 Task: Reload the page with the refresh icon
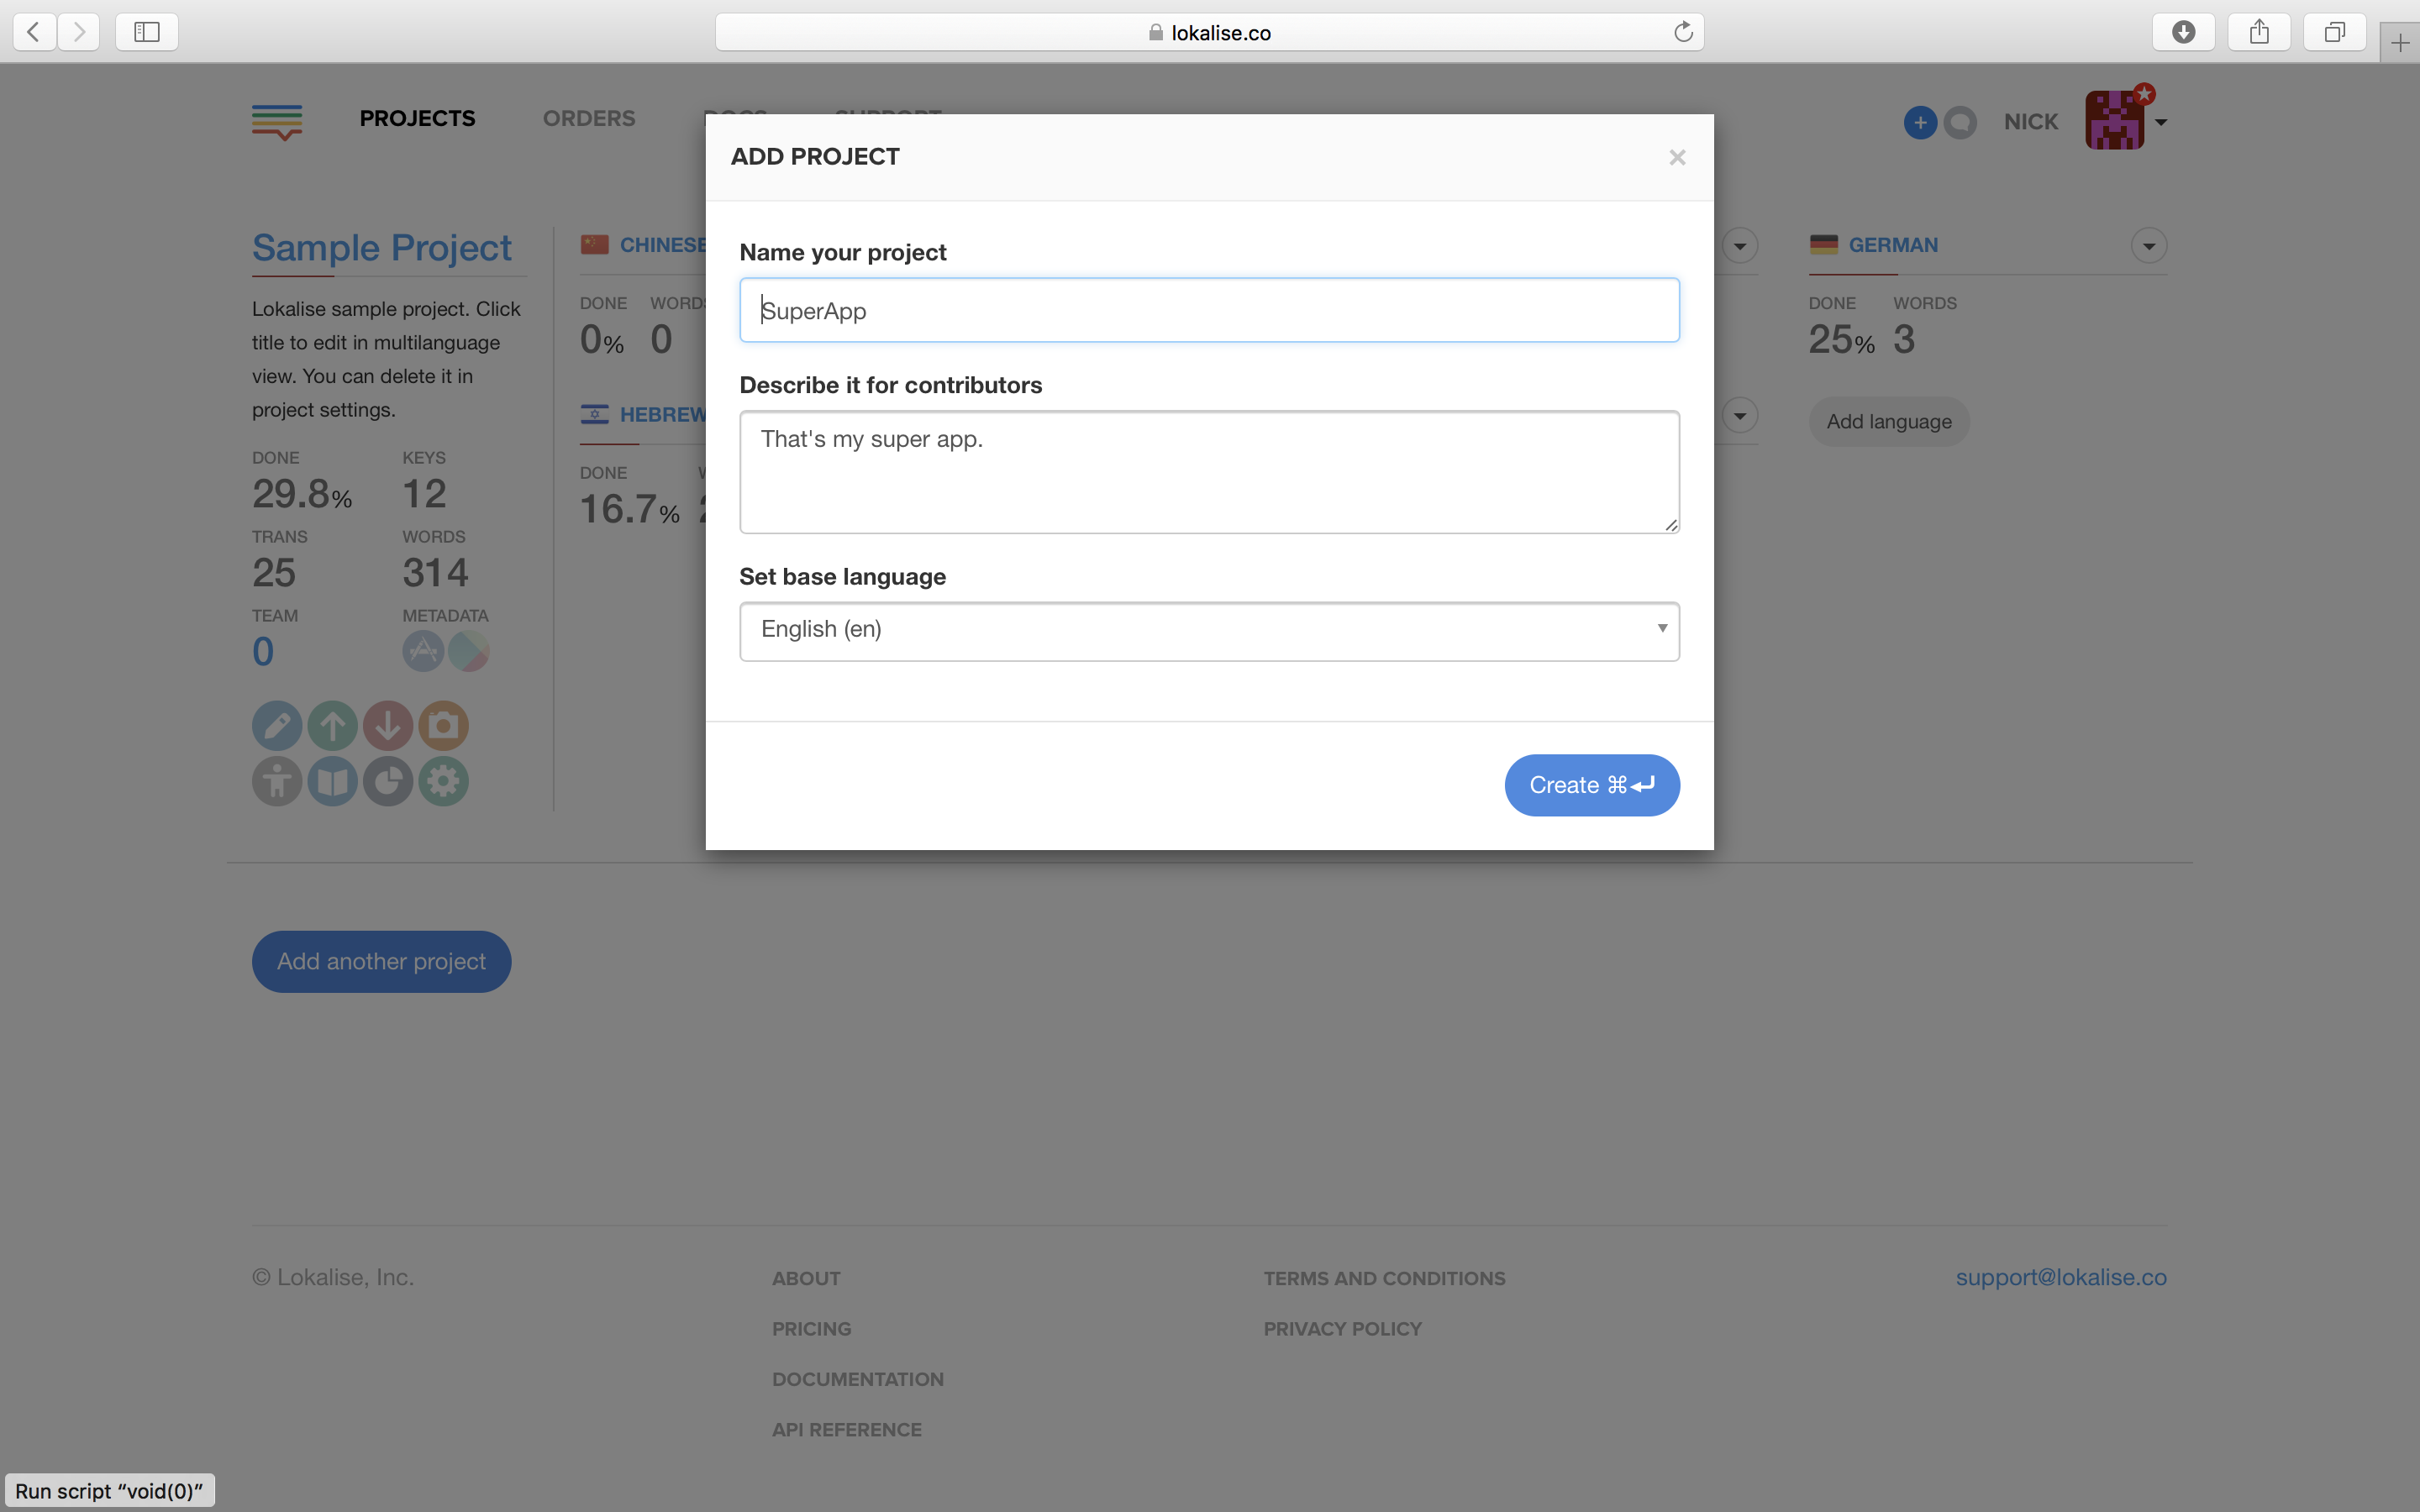[1683, 32]
